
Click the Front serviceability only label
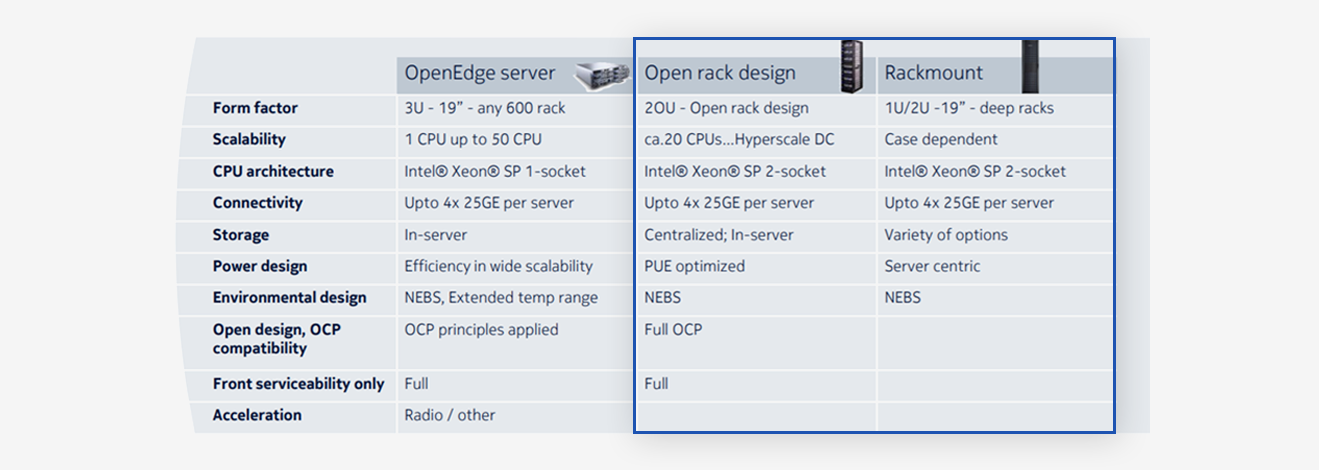point(298,384)
